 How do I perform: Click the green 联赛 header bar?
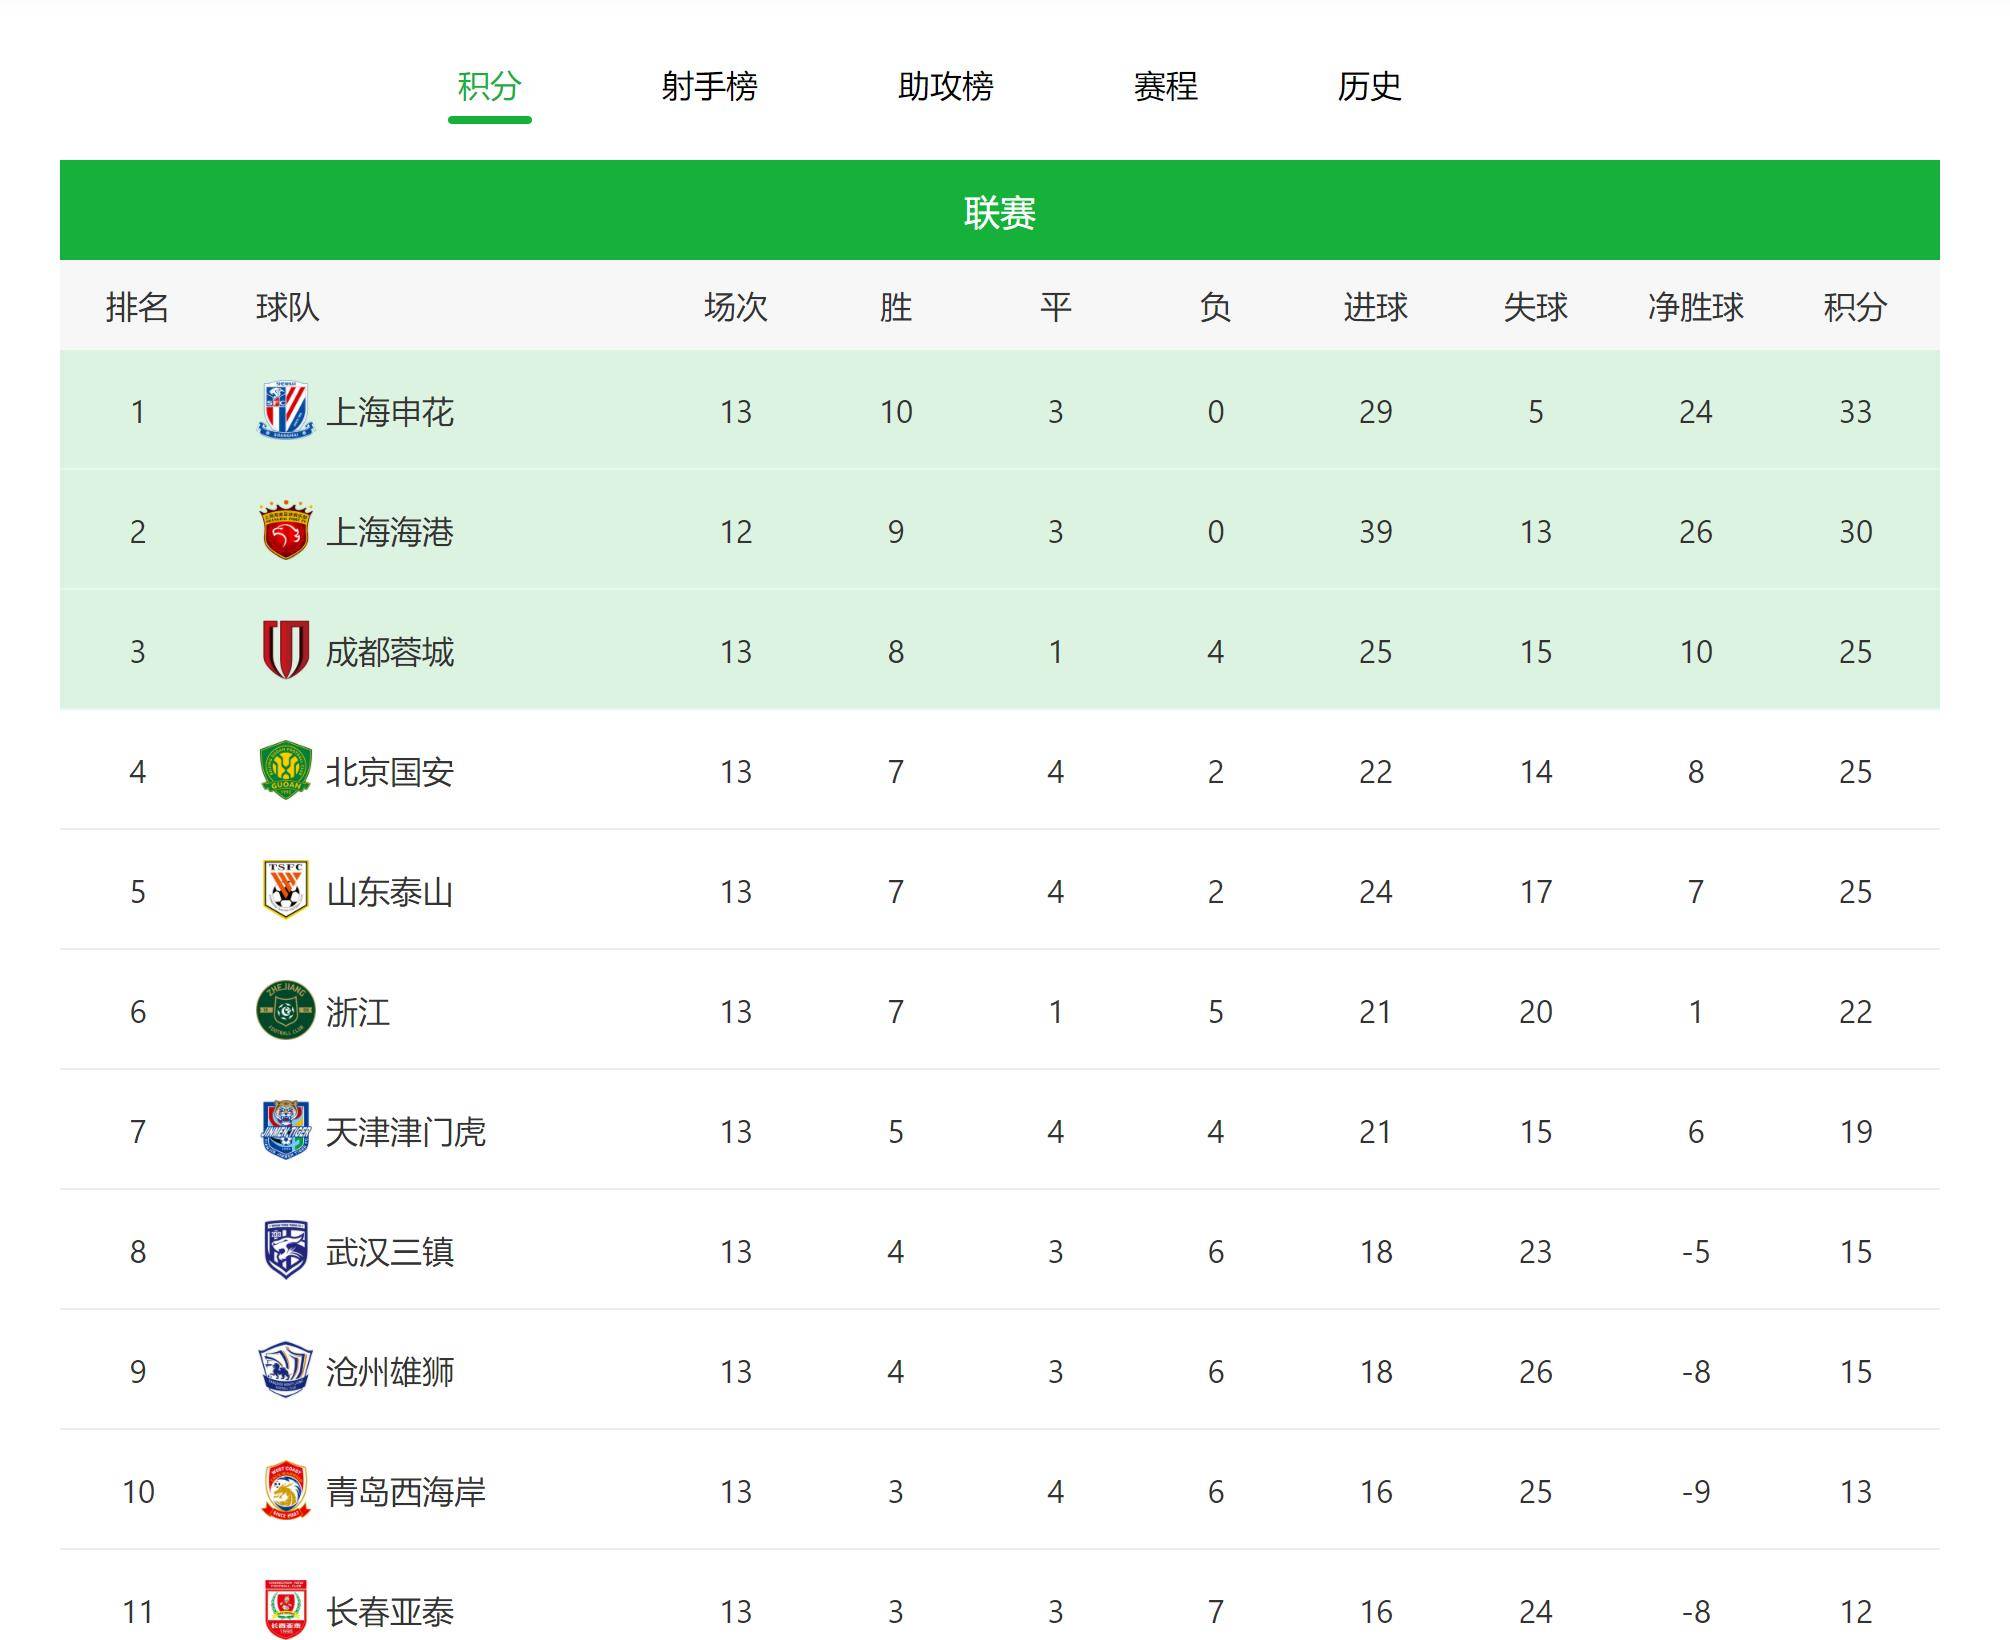1000,210
